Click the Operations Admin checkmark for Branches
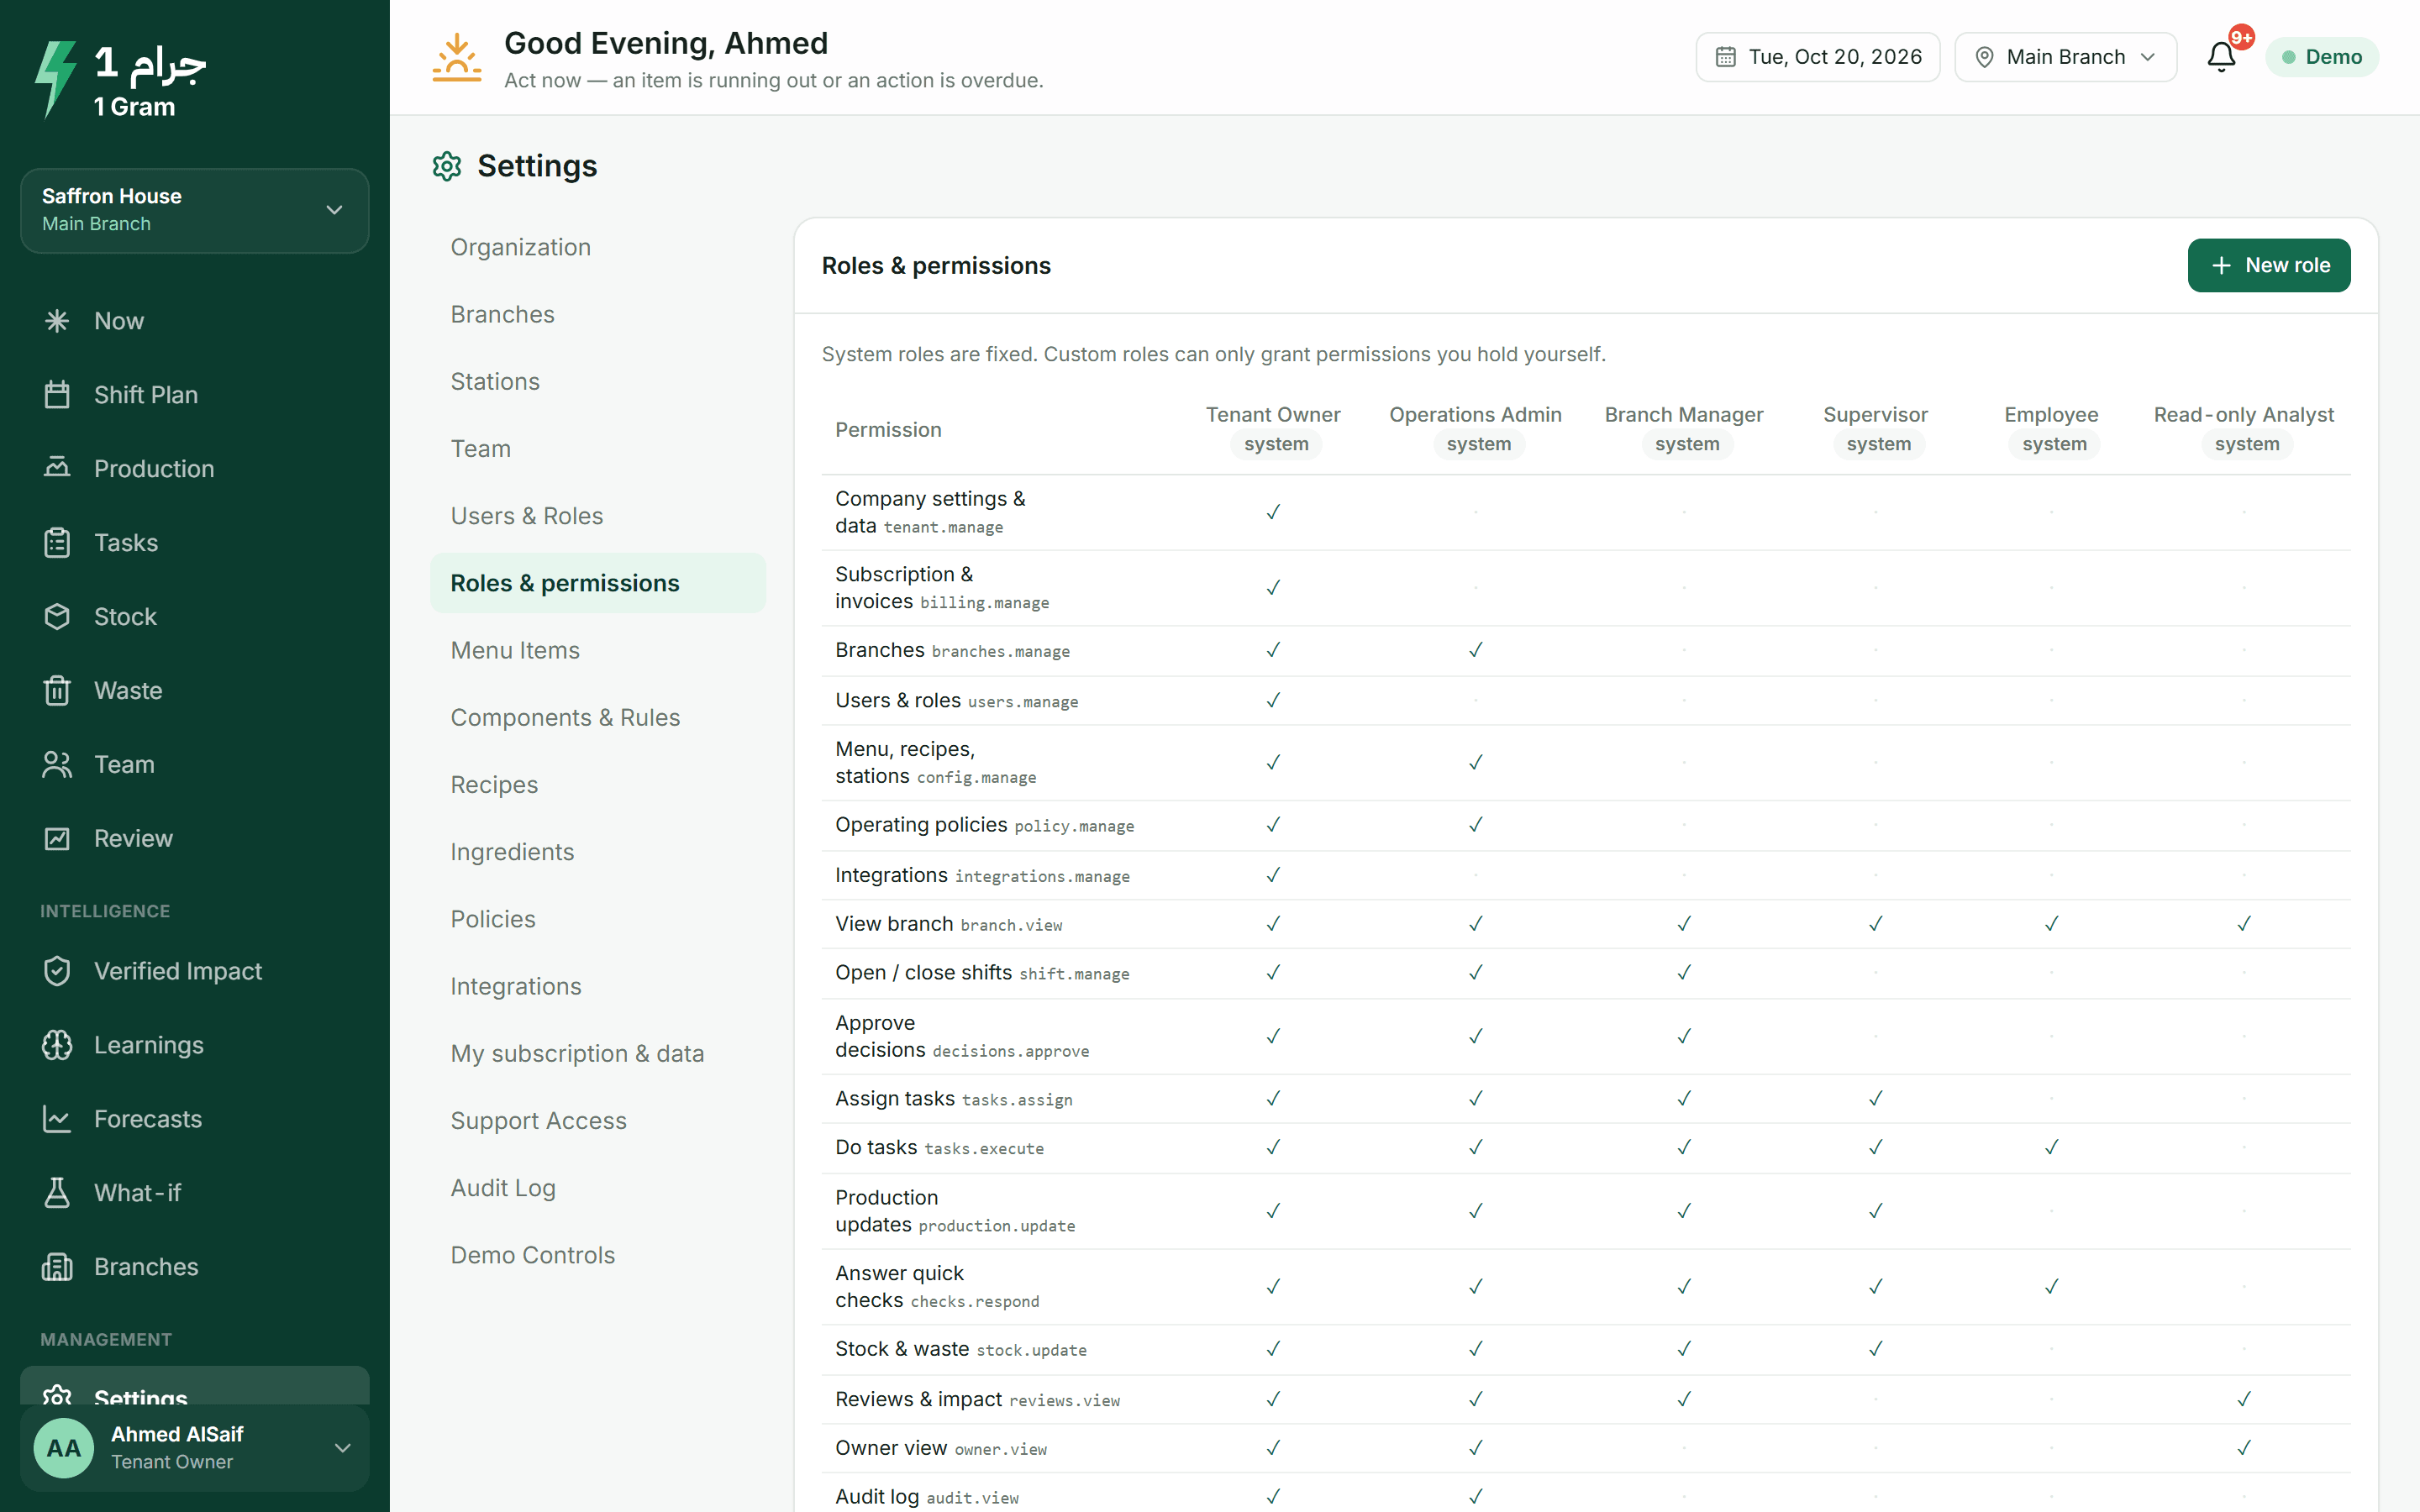The width and height of the screenshot is (2420, 1512). (1475, 650)
